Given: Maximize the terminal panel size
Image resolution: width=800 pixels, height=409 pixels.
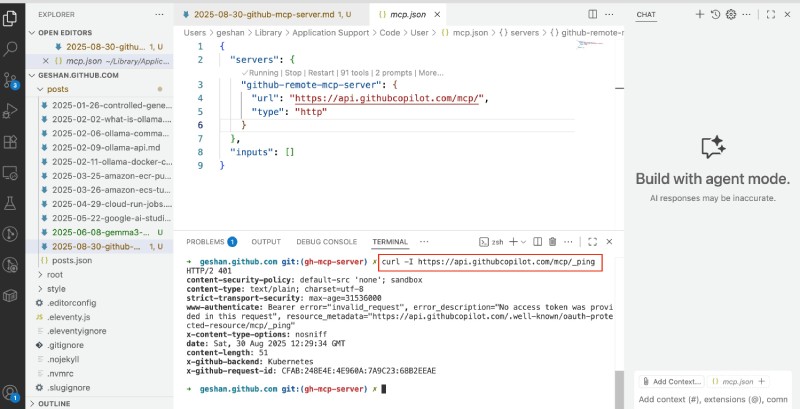Looking at the screenshot, I should (592, 242).
